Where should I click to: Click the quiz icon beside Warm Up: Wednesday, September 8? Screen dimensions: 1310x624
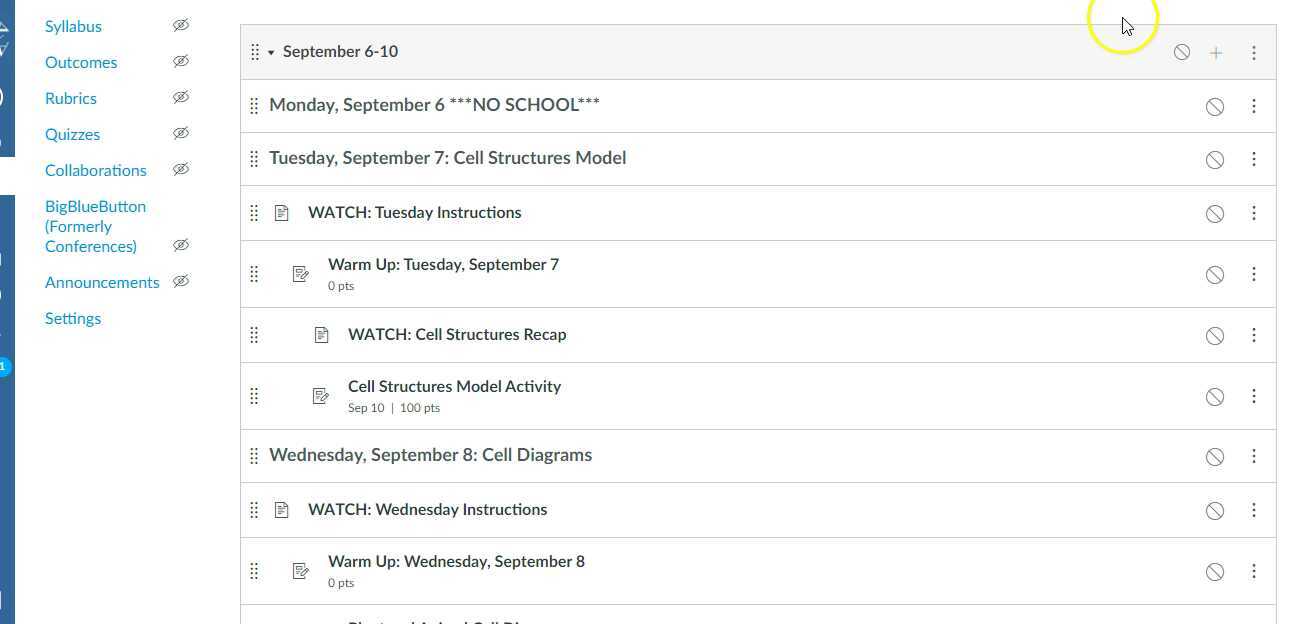pos(301,571)
